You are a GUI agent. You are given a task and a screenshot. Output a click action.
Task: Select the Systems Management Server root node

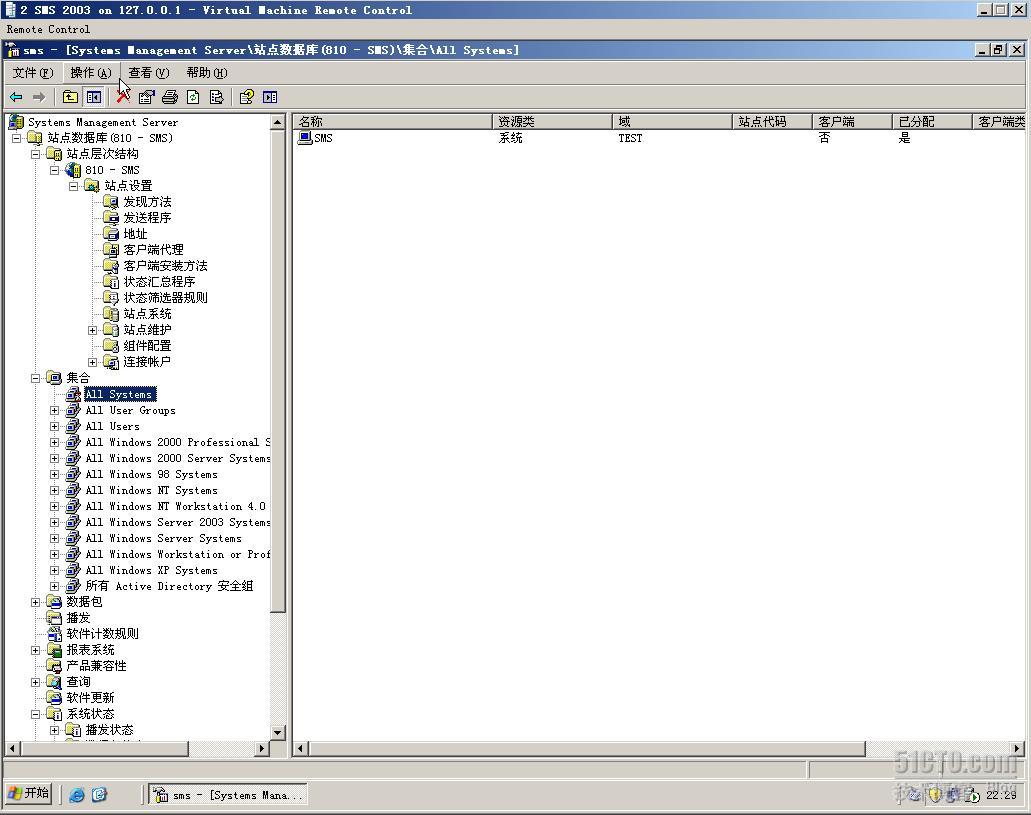pyautogui.click(x=103, y=122)
